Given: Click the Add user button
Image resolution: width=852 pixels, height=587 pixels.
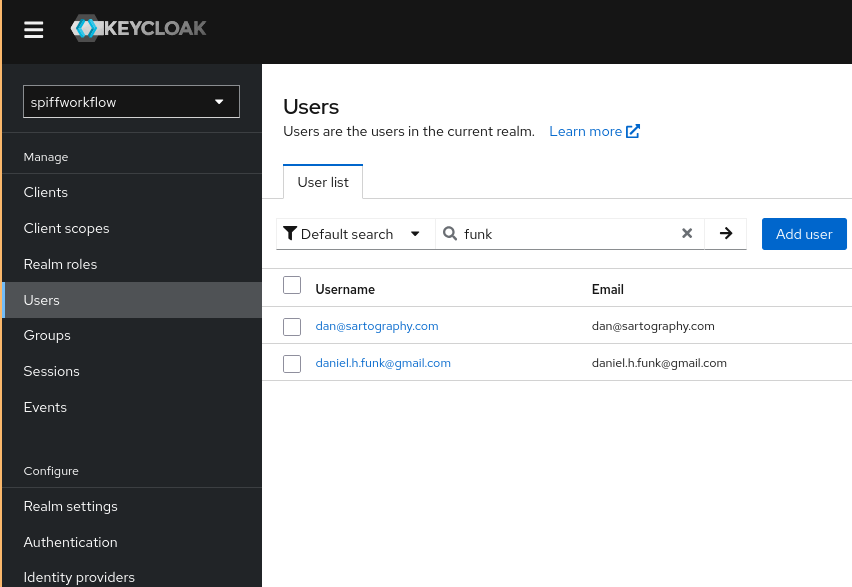Looking at the screenshot, I should 804,234.
